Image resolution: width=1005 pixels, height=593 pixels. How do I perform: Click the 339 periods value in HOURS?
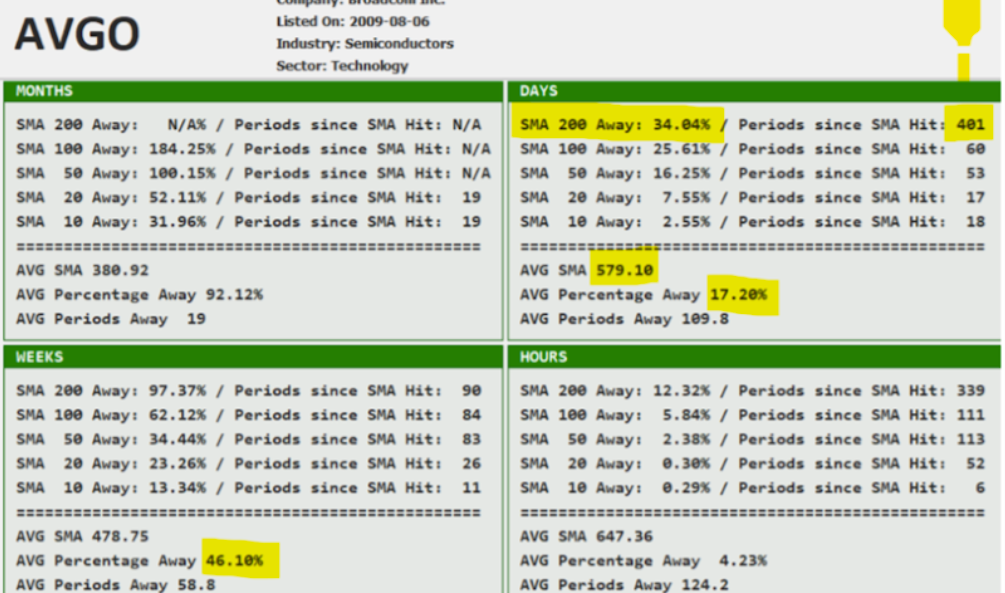tap(970, 391)
